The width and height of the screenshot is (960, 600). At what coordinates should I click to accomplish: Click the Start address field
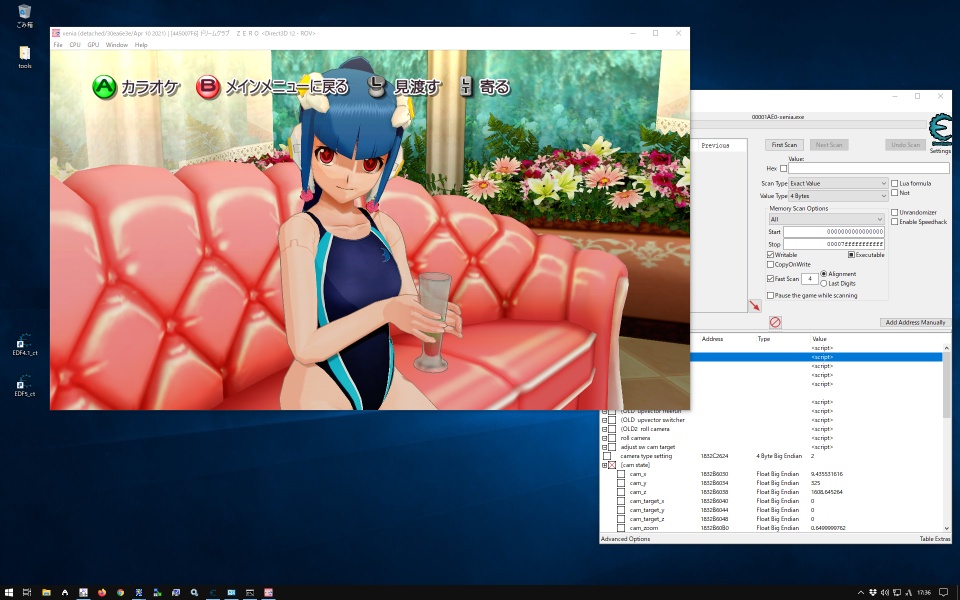[834, 232]
